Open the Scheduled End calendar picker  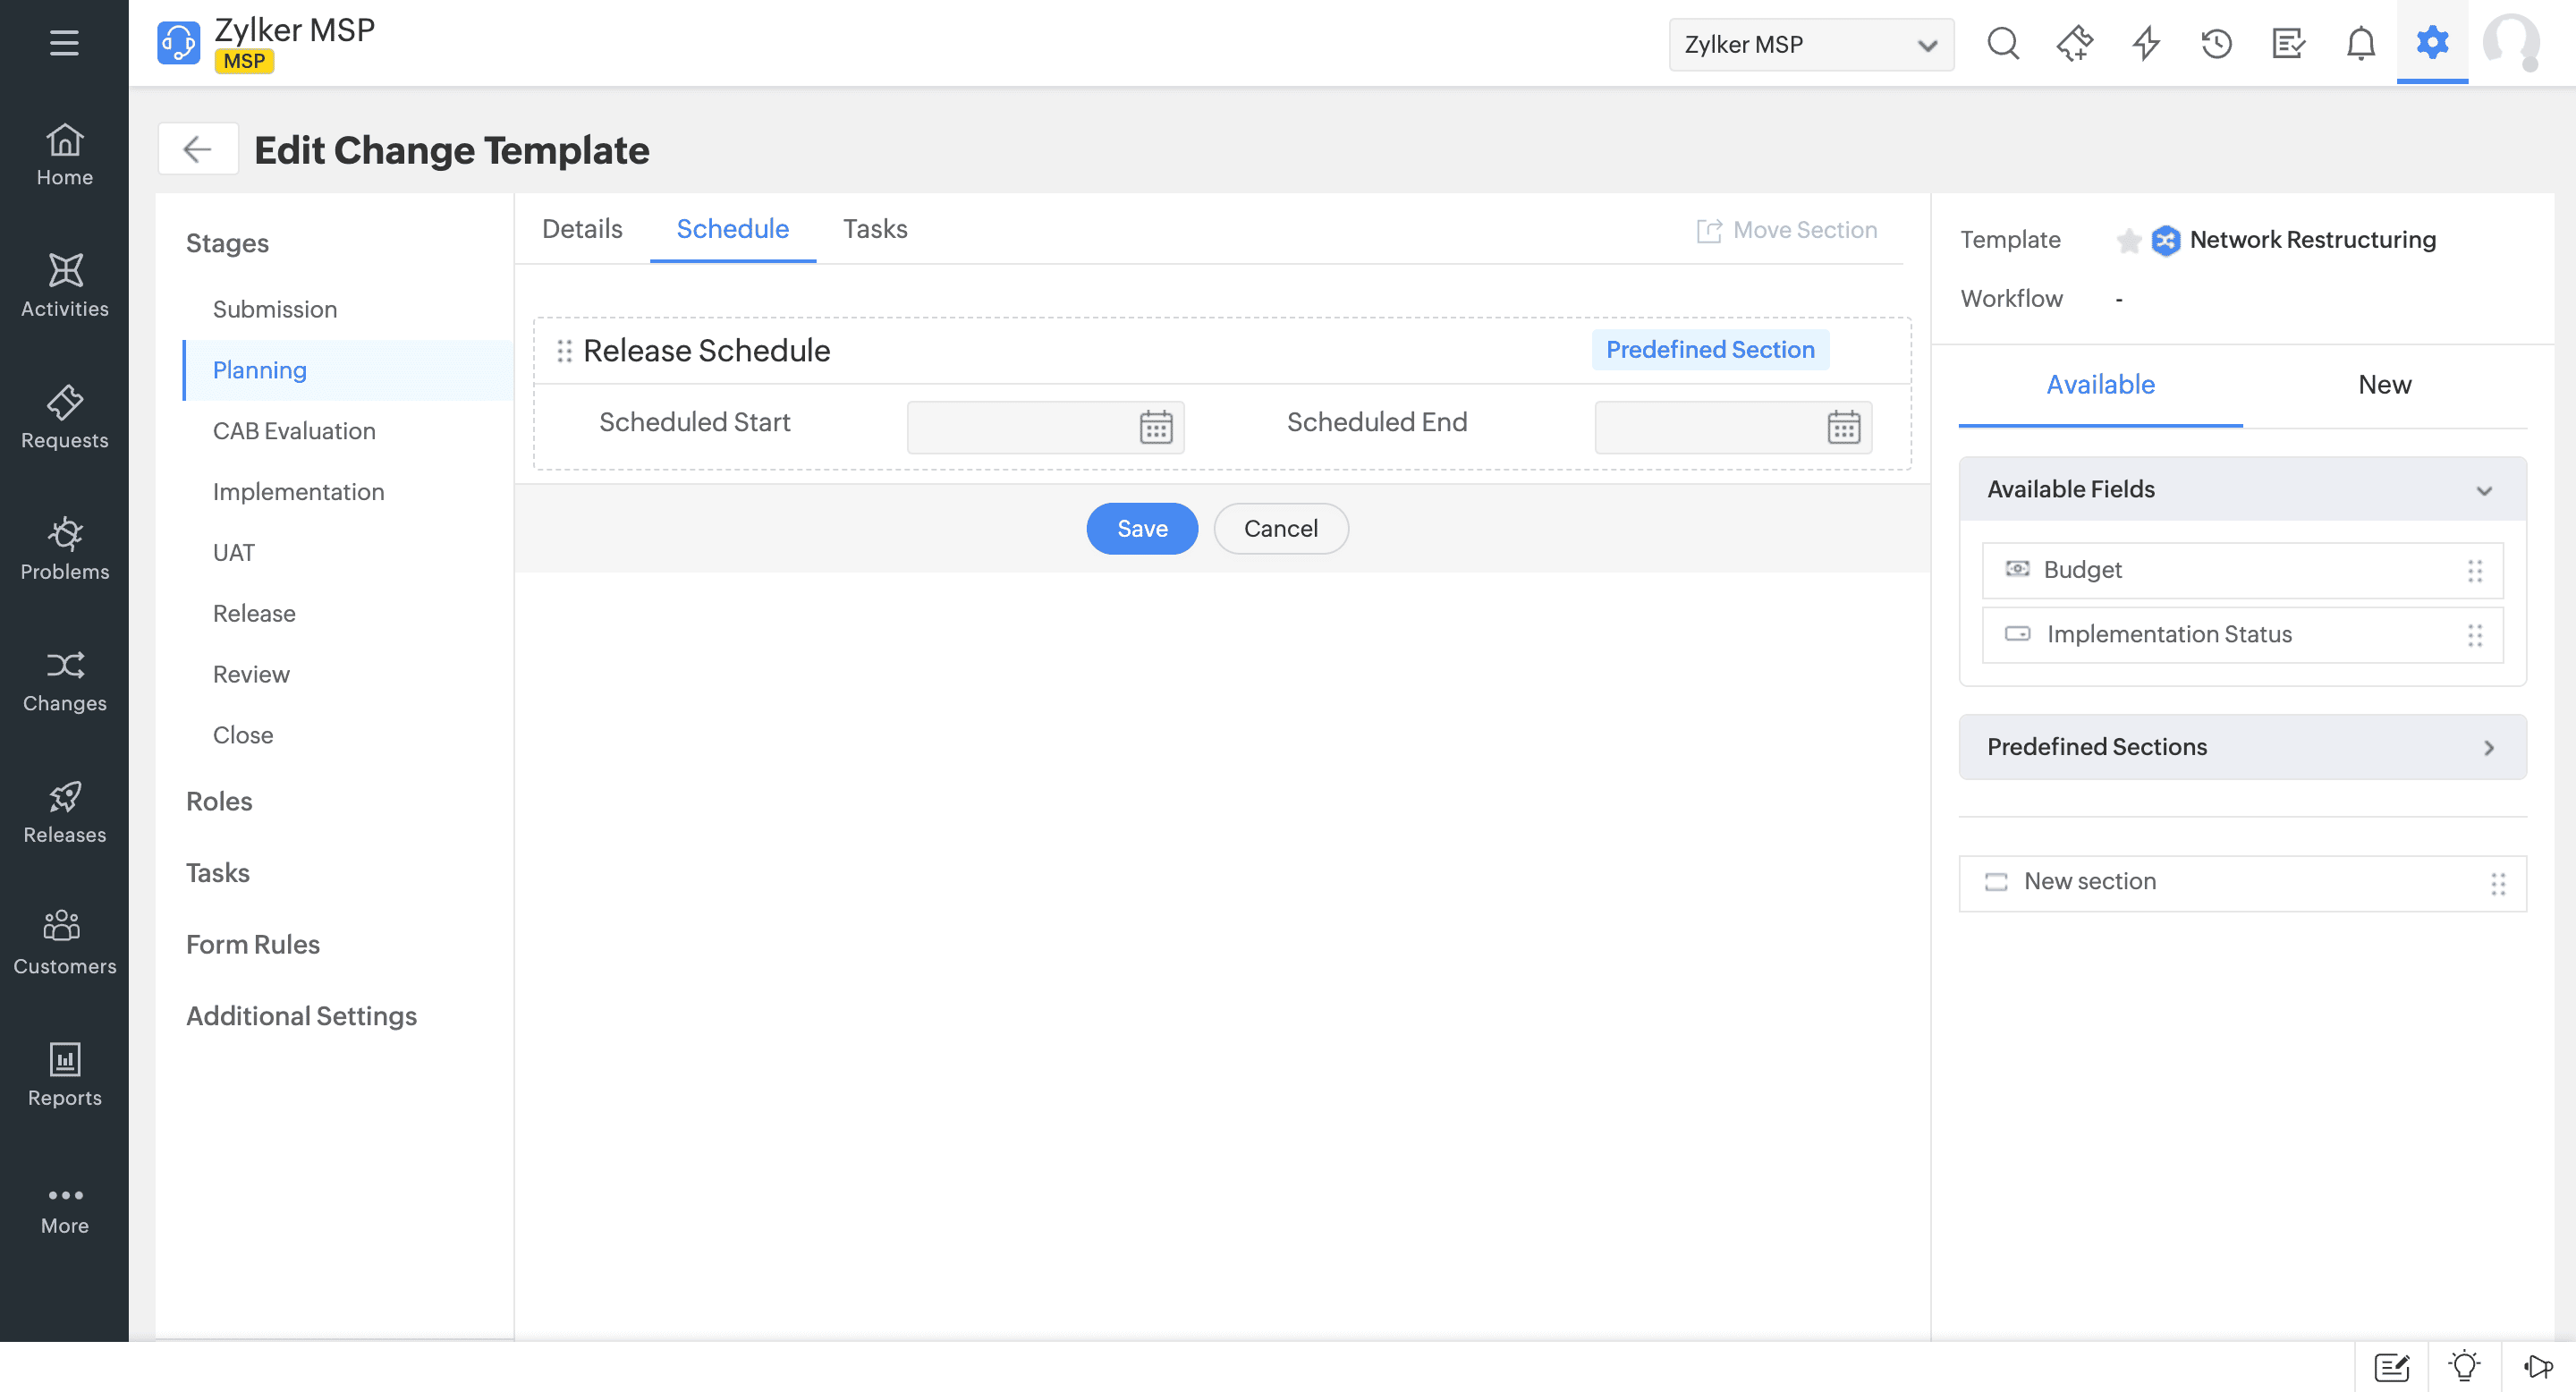(1843, 427)
